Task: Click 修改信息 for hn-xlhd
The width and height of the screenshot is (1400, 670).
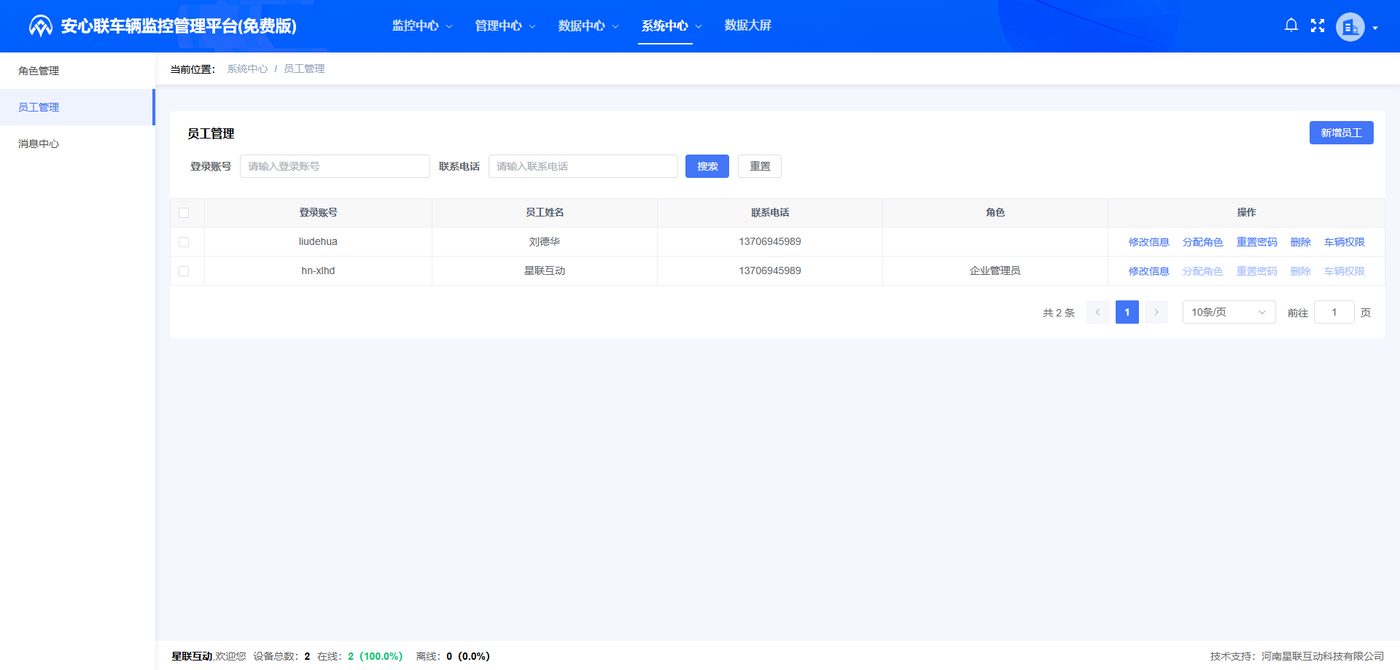Action: (x=1149, y=271)
